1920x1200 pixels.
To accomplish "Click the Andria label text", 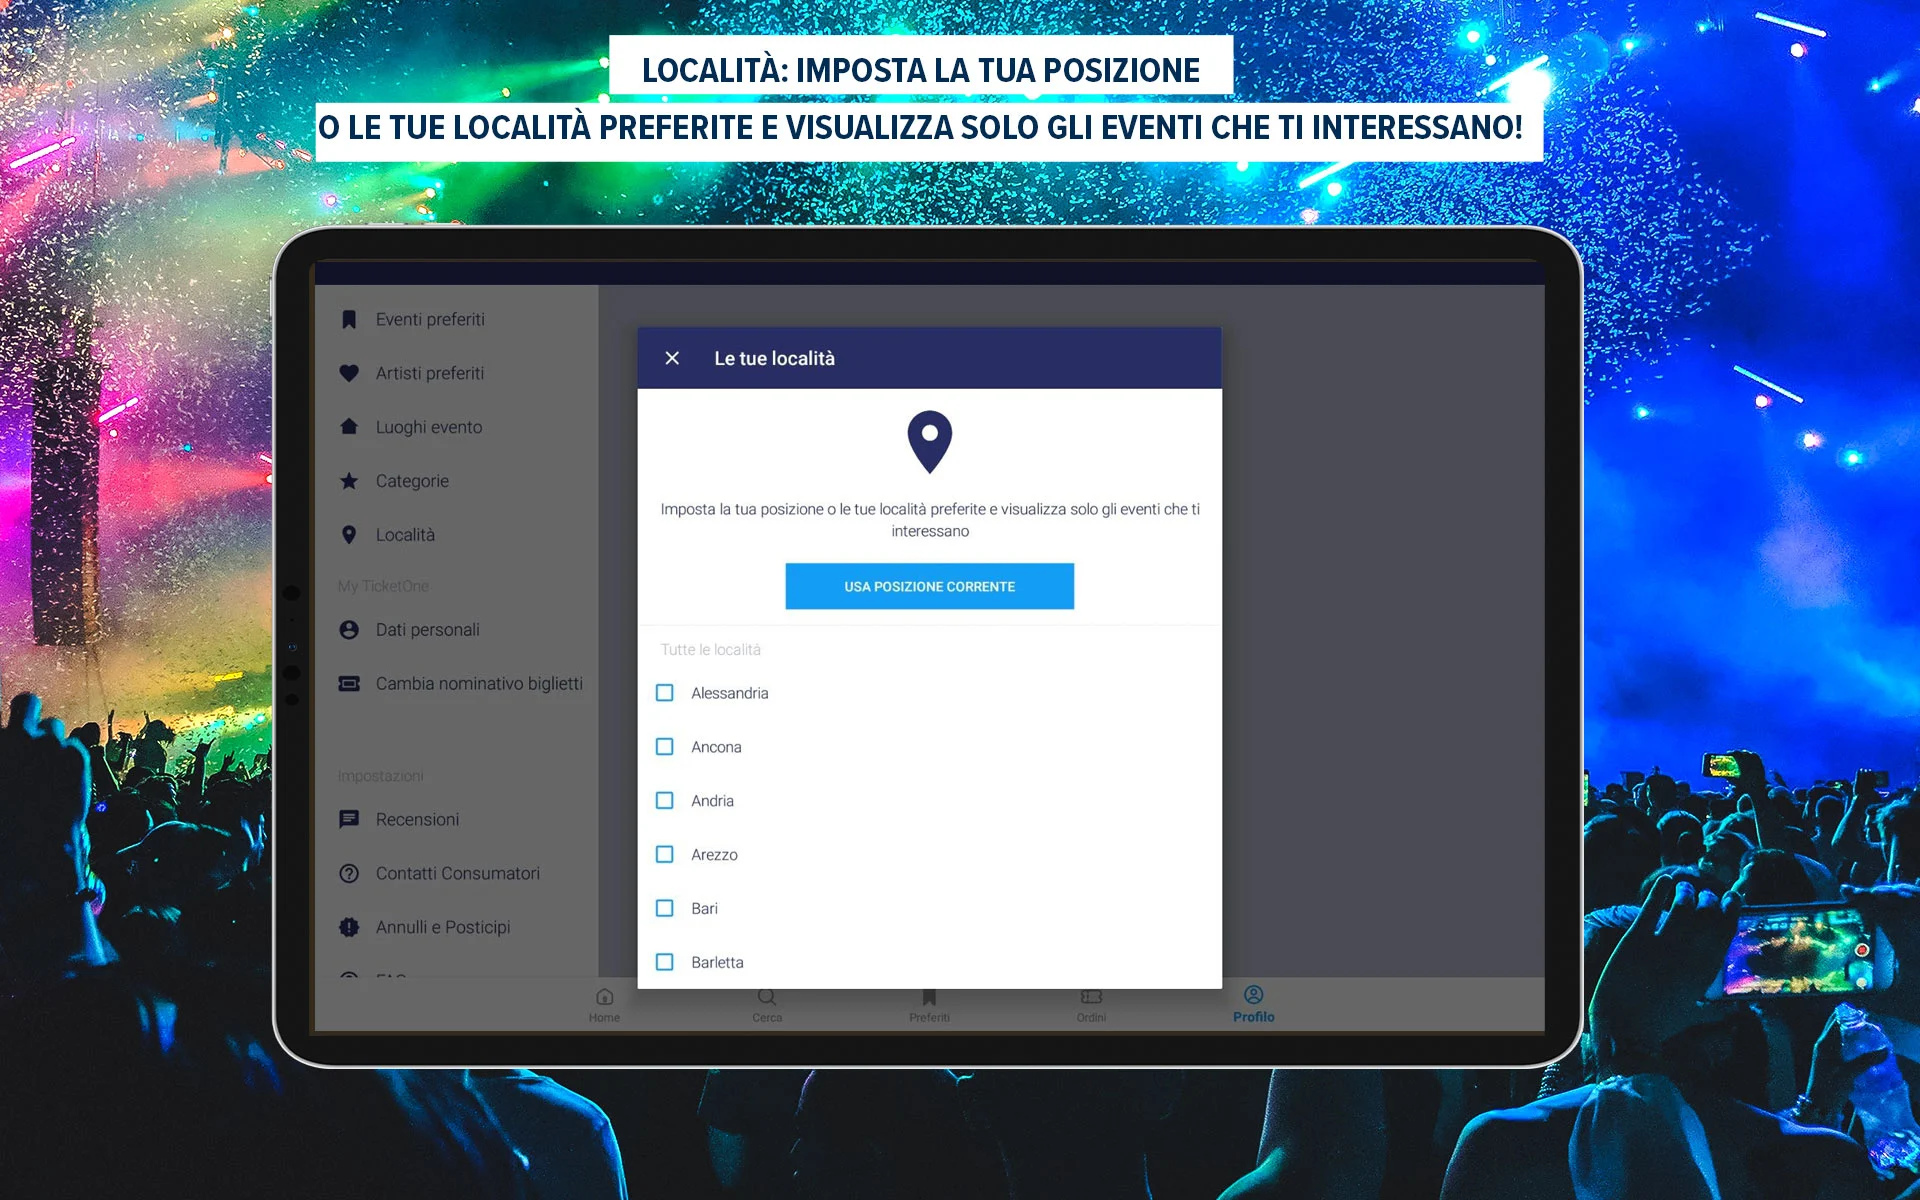I will pos(712,801).
